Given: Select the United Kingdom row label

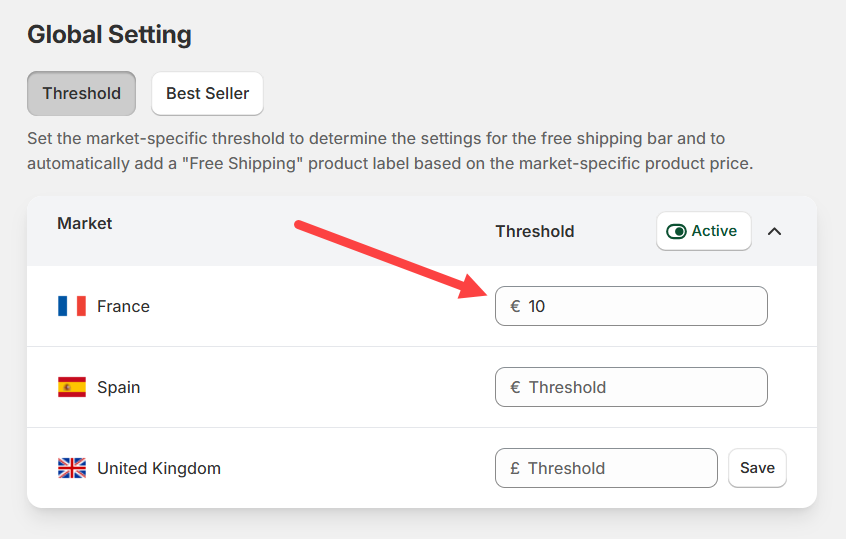Looking at the screenshot, I should click(159, 468).
